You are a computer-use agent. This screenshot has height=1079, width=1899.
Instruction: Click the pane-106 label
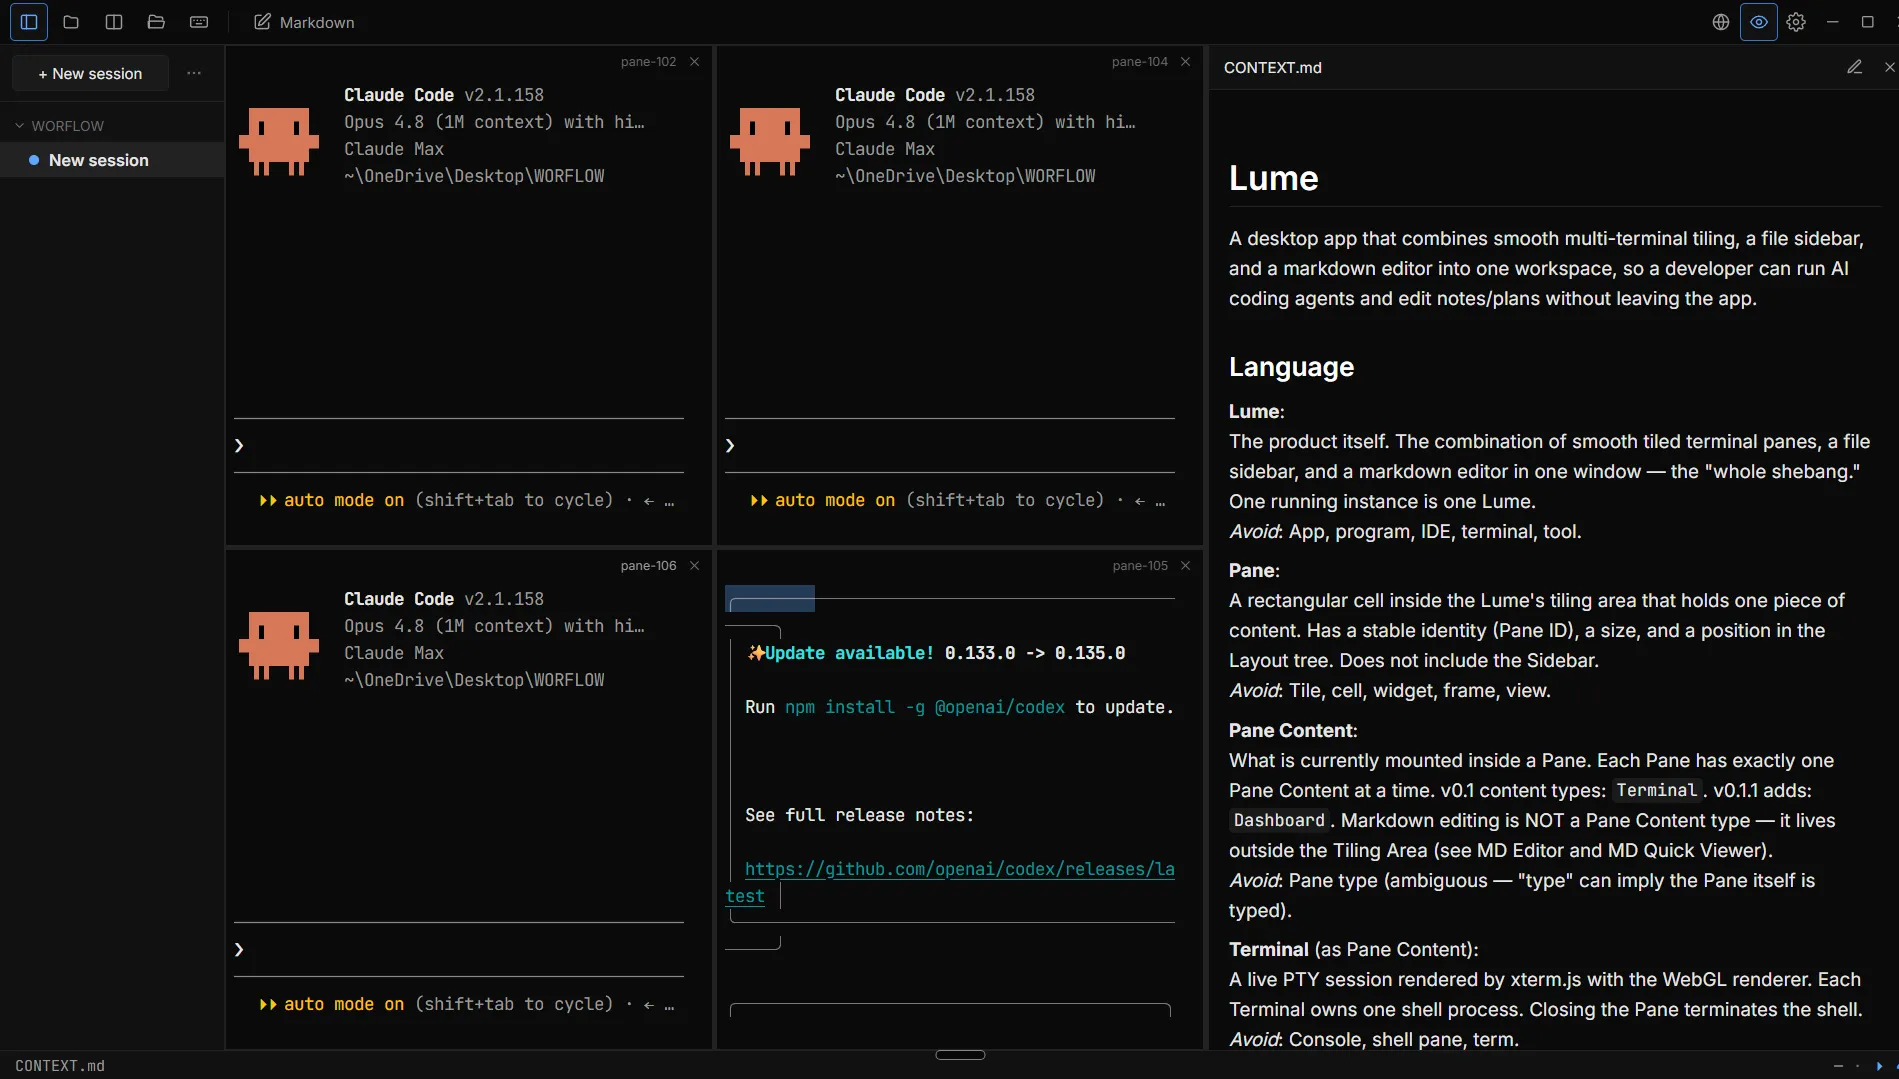click(648, 566)
